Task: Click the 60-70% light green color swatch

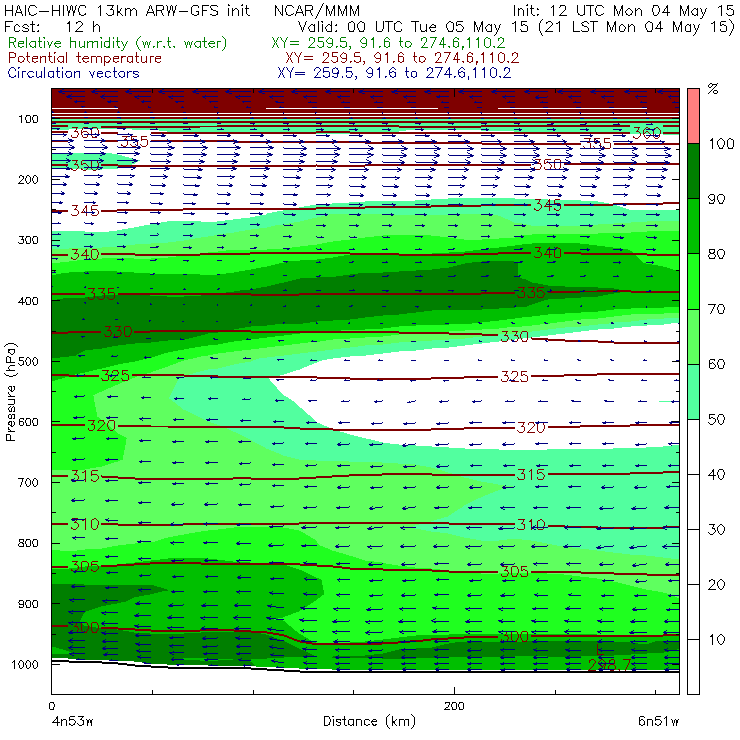Action: click(x=693, y=336)
